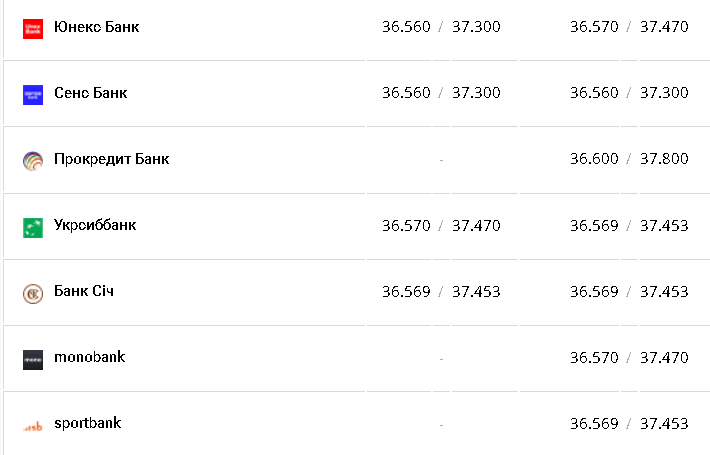Select Прокредит Банк rate 36.600 / 37.800
Viewport: 710px width, 455px height.
tap(629, 159)
